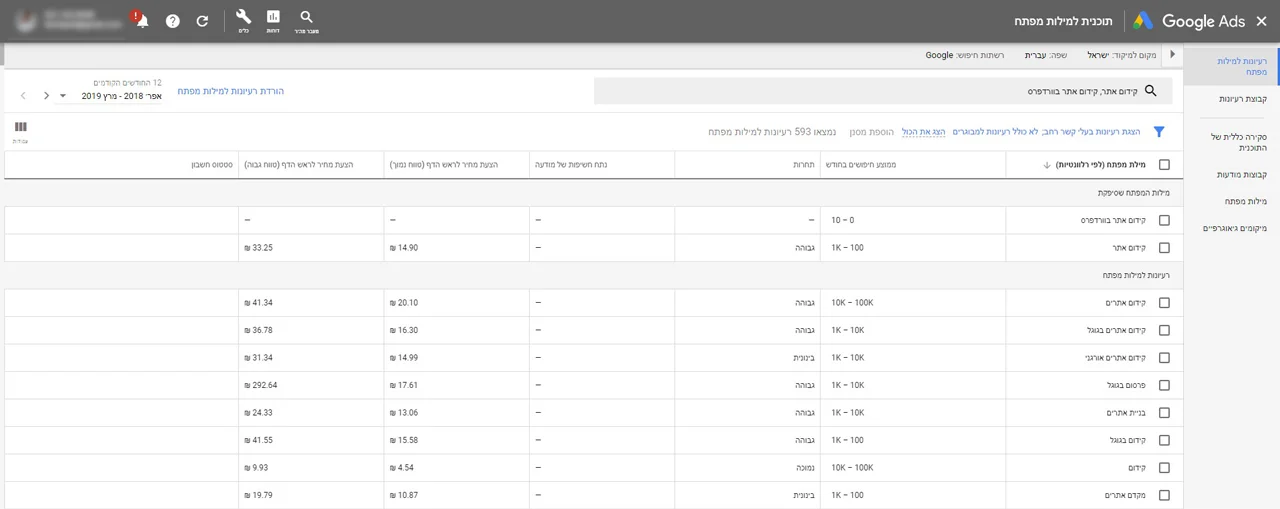Open the Help question mark icon

[x=173, y=21]
